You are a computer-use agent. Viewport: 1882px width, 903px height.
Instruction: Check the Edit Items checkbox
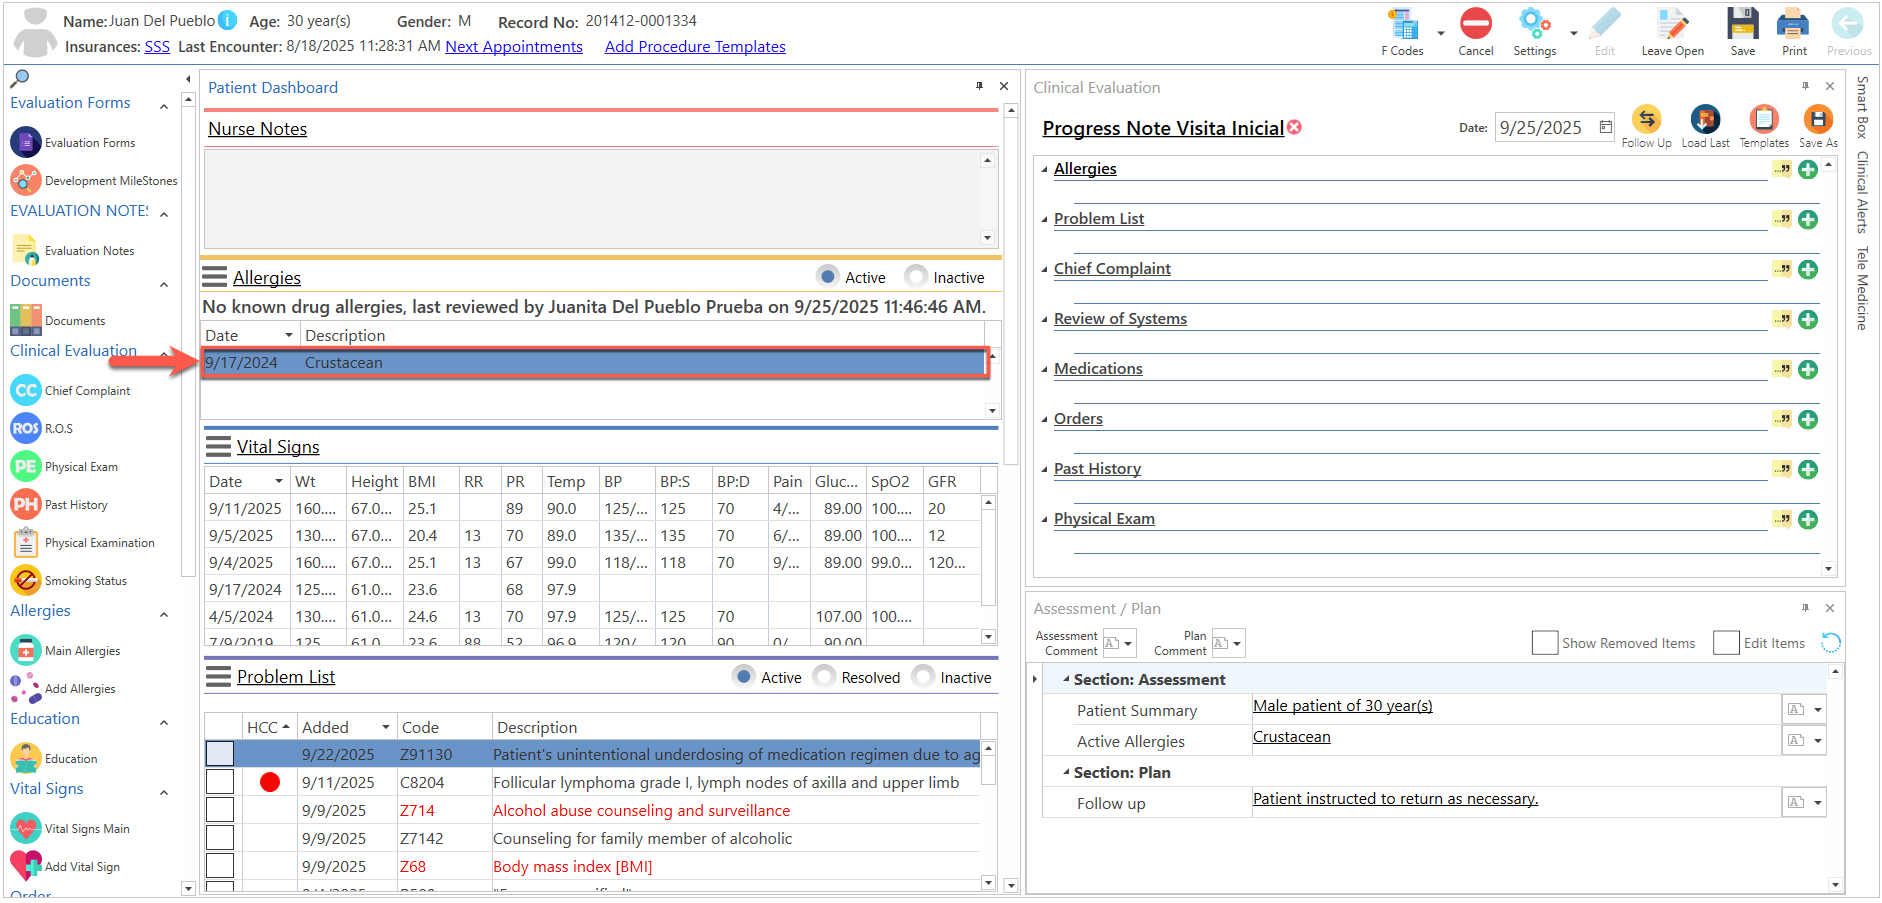pos(1726,643)
